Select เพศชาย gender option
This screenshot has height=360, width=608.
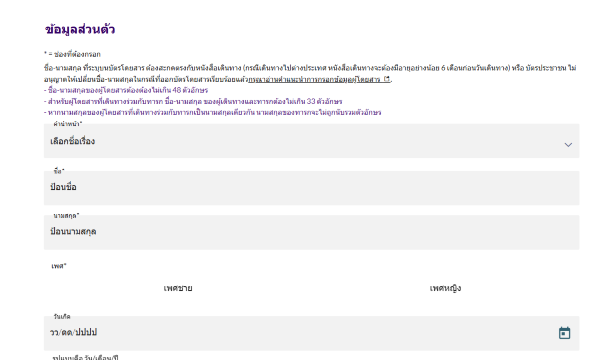[178, 288]
